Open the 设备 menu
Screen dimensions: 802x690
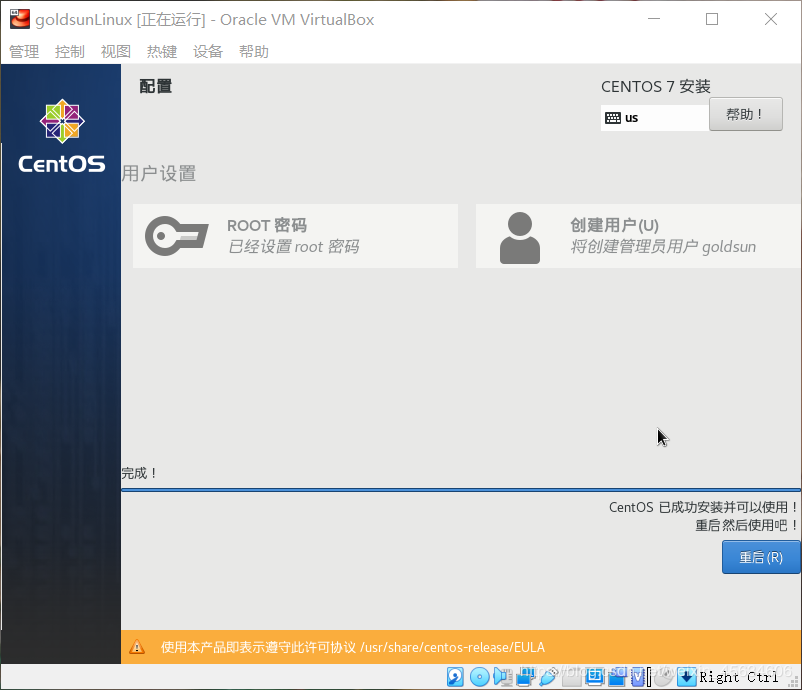tap(208, 52)
